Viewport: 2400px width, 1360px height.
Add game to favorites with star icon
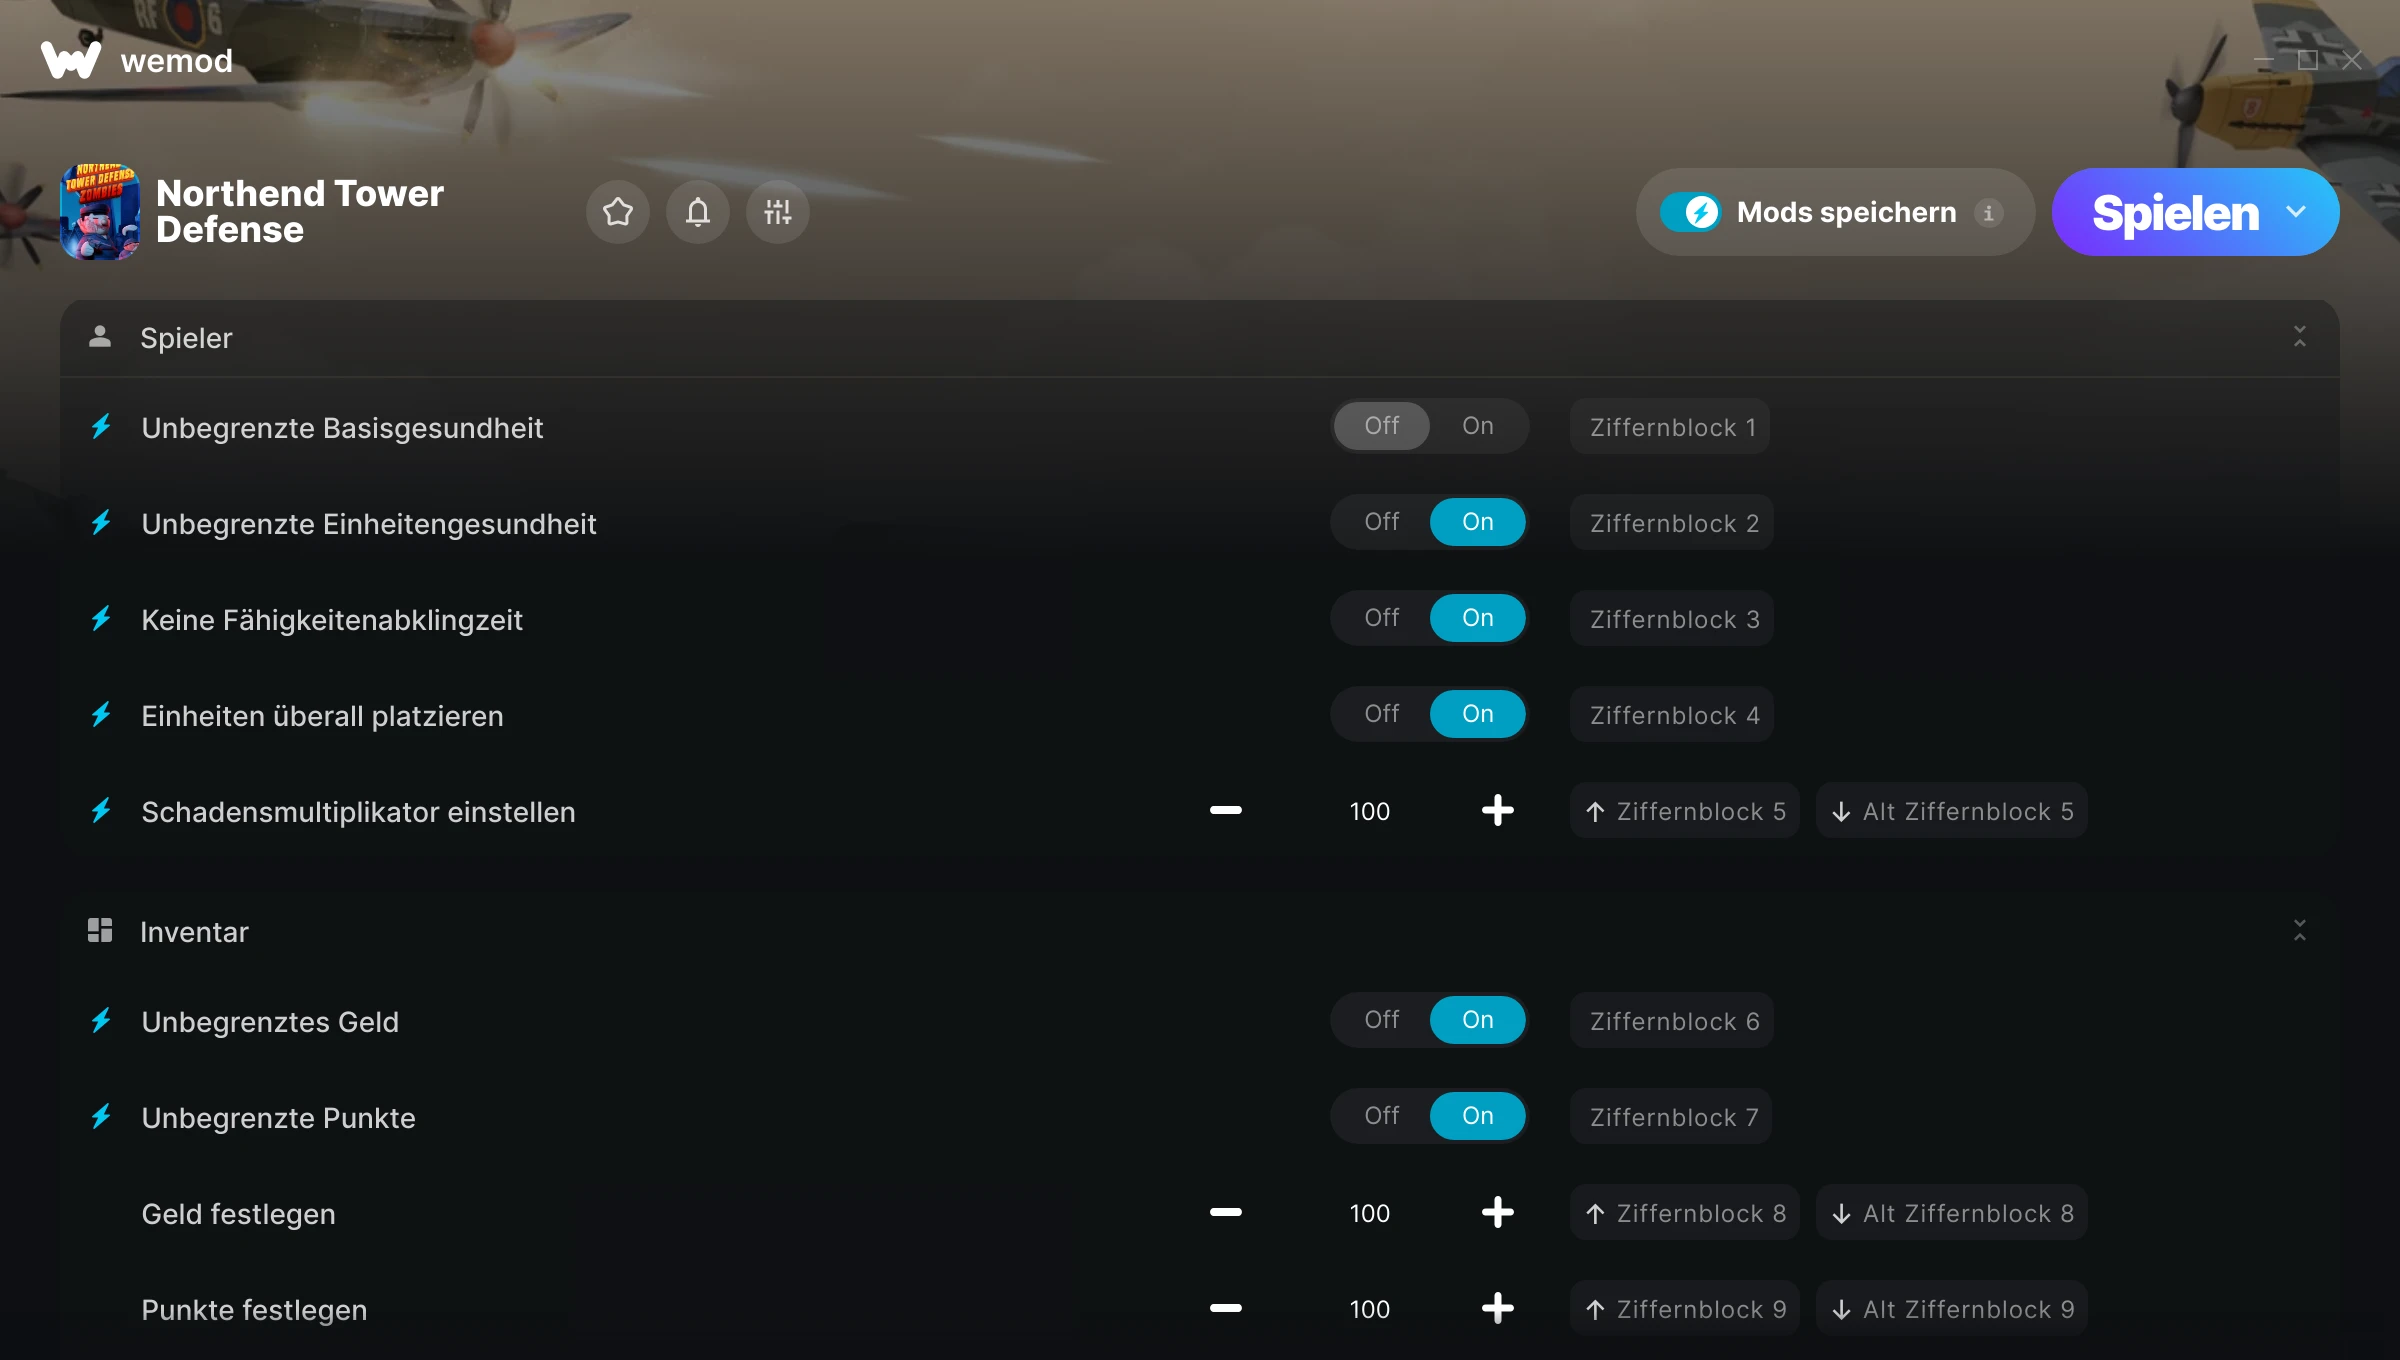point(618,212)
